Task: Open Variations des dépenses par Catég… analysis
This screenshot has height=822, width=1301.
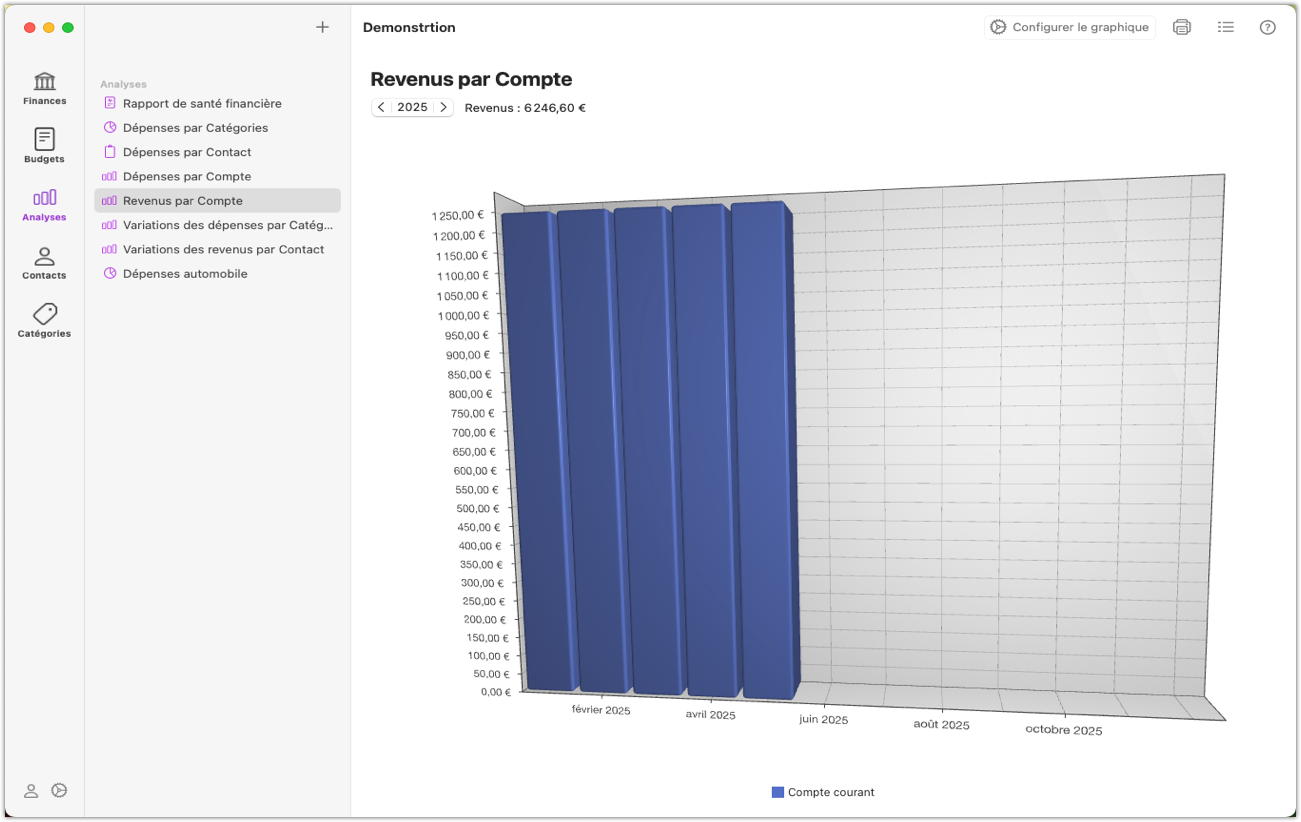Action: (217, 225)
